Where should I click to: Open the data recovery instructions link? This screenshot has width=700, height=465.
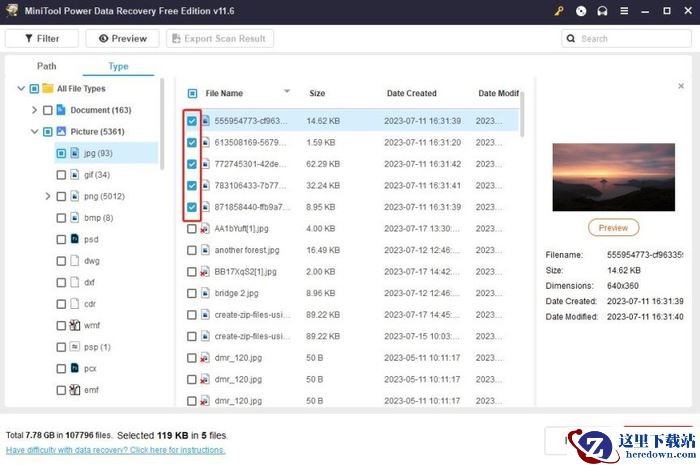pyautogui.click(x=116, y=450)
